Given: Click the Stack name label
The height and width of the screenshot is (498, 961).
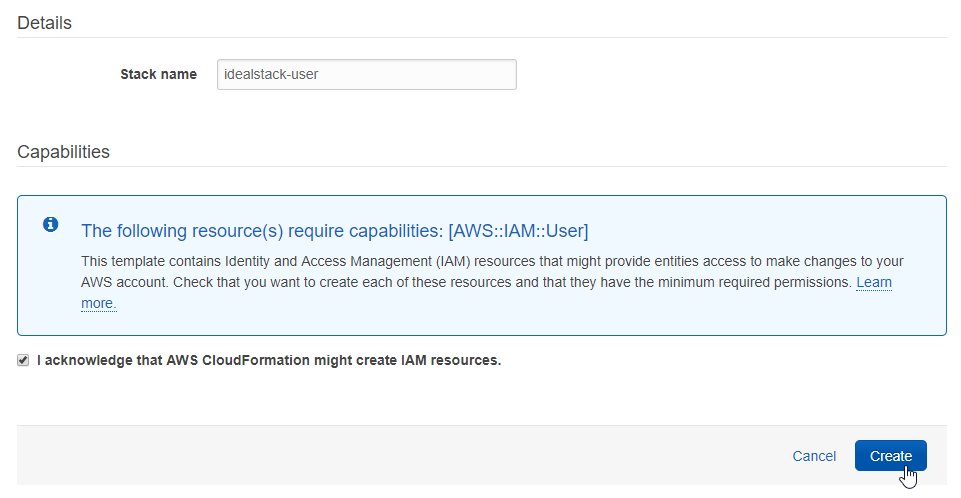Looking at the screenshot, I should (158, 75).
